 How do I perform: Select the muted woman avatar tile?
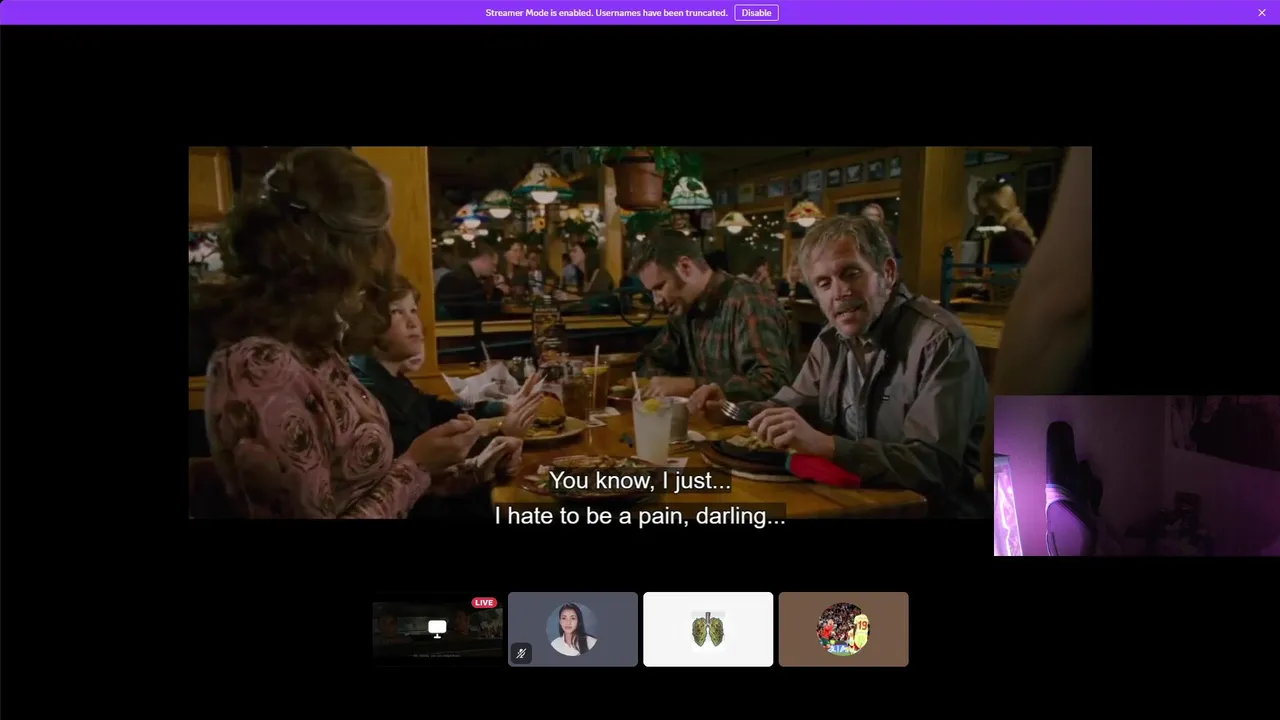coord(573,629)
